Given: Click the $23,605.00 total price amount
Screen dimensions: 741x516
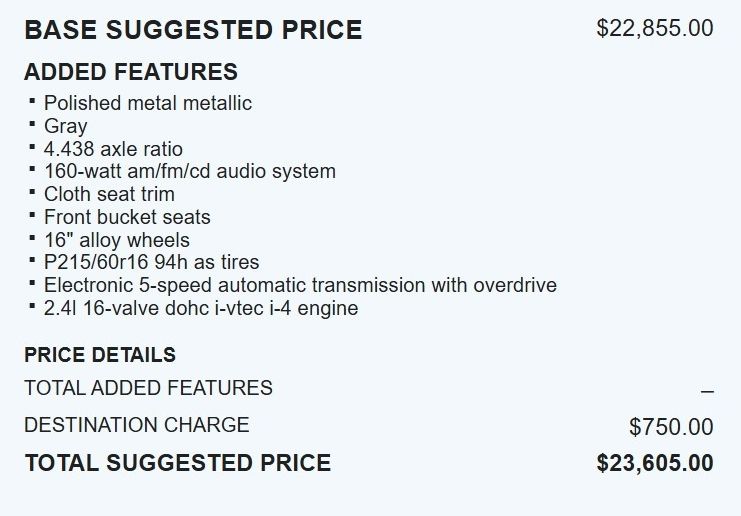Looking at the screenshot, I should click(x=655, y=463).
